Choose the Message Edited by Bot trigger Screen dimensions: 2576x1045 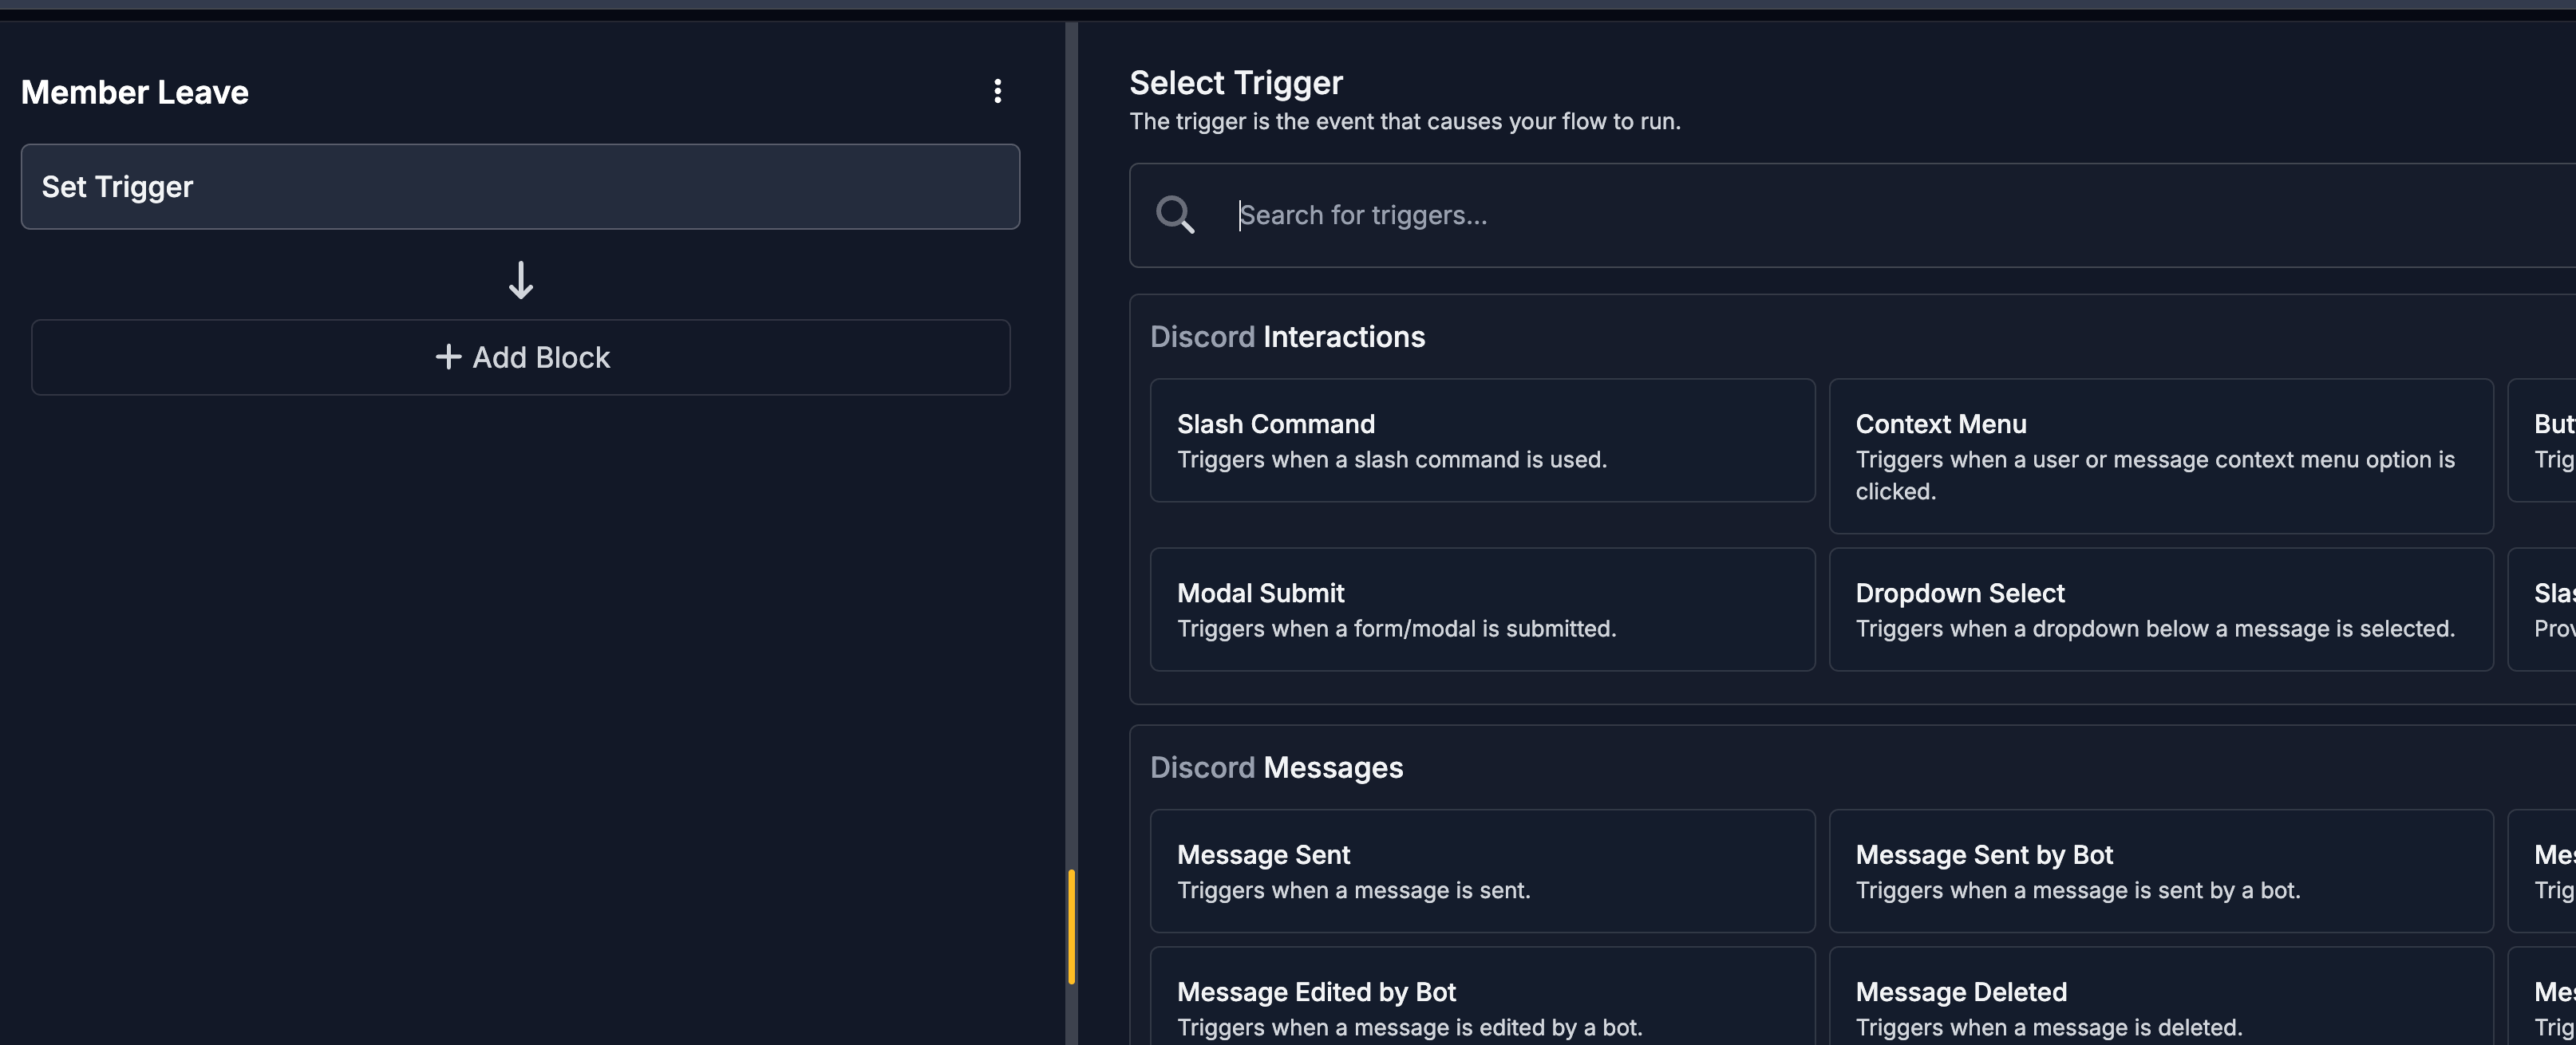tap(1482, 997)
